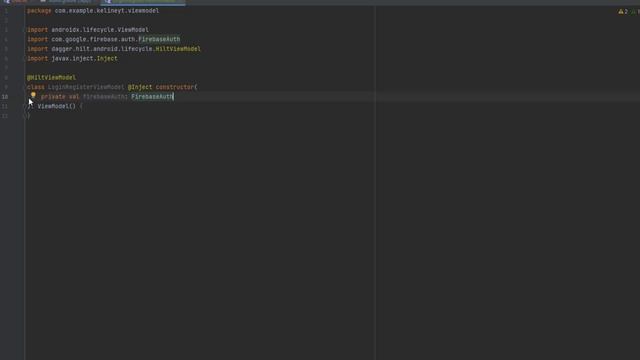The height and width of the screenshot is (360, 640).
Task: Click the LoginRegisterViewModel class name
Action: (86, 87)
